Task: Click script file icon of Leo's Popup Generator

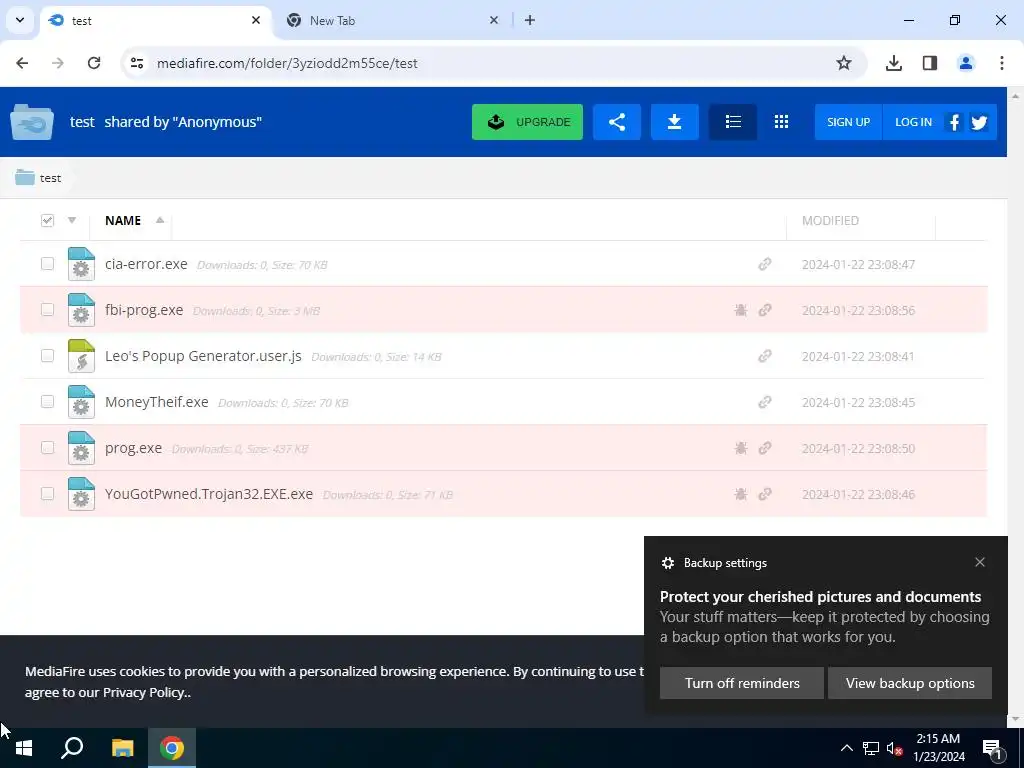Action: (x=81, y=356)
